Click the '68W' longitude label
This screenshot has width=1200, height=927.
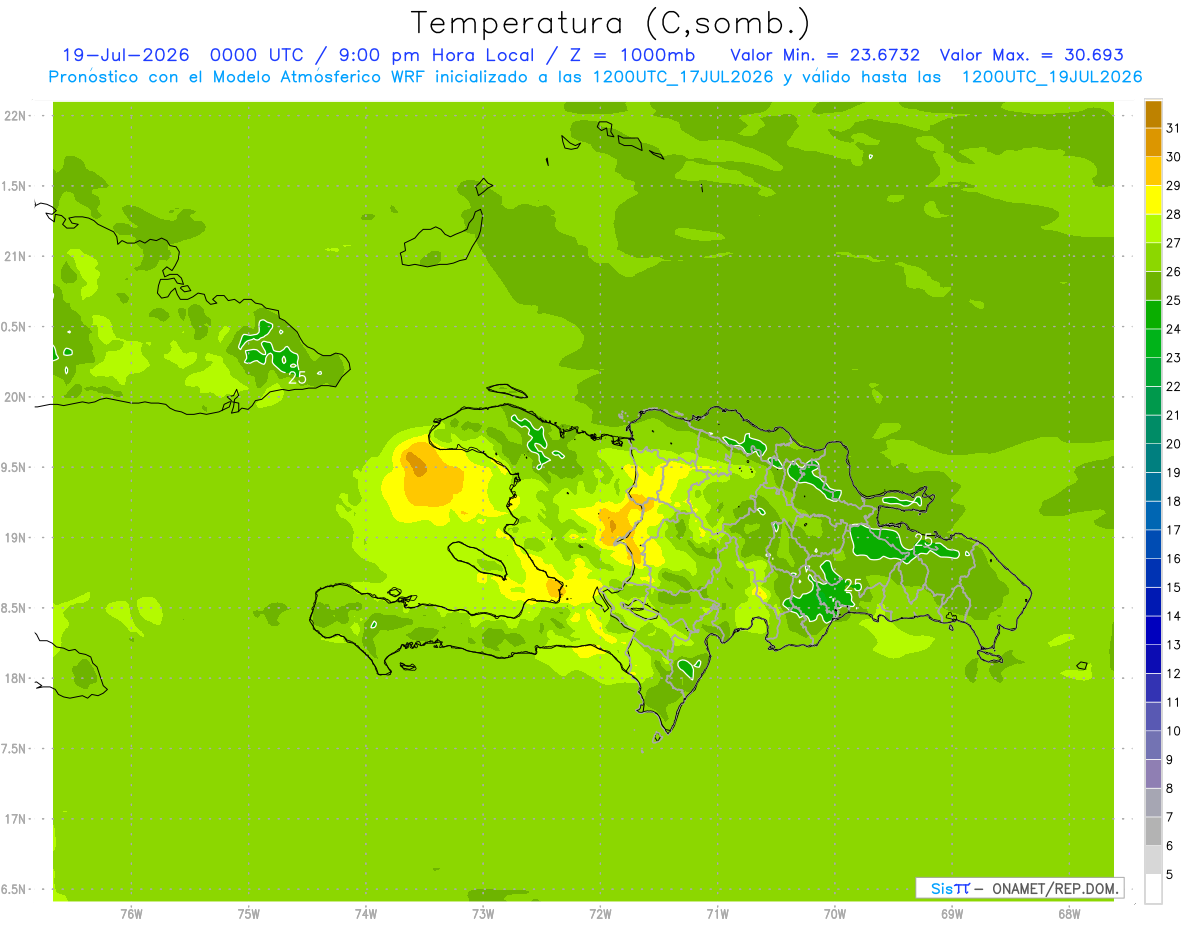click(x=1069, y=914)
